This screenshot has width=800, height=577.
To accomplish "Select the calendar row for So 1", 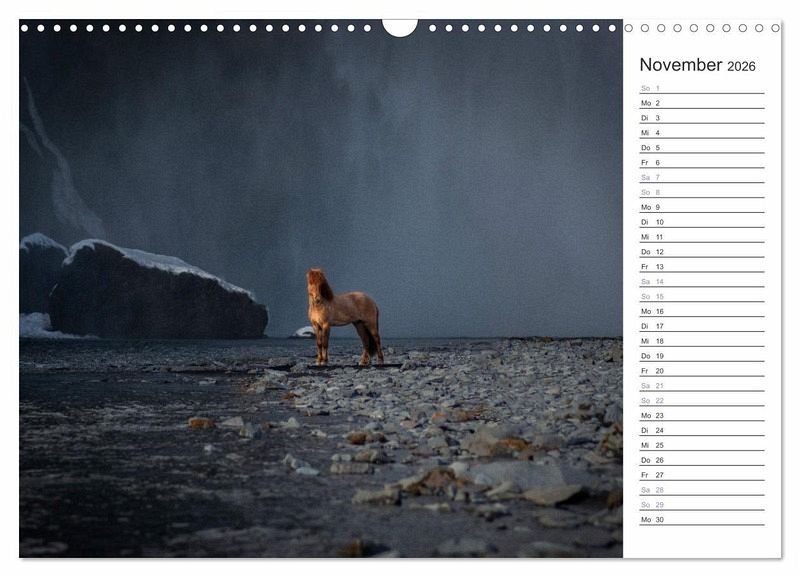I will pos(701,88).
